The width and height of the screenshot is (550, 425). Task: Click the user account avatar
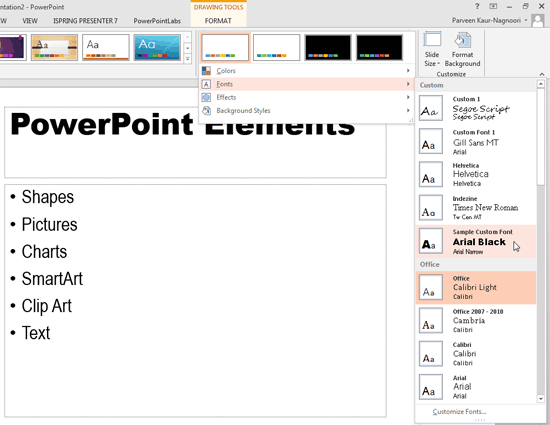[x=538, y=21]
